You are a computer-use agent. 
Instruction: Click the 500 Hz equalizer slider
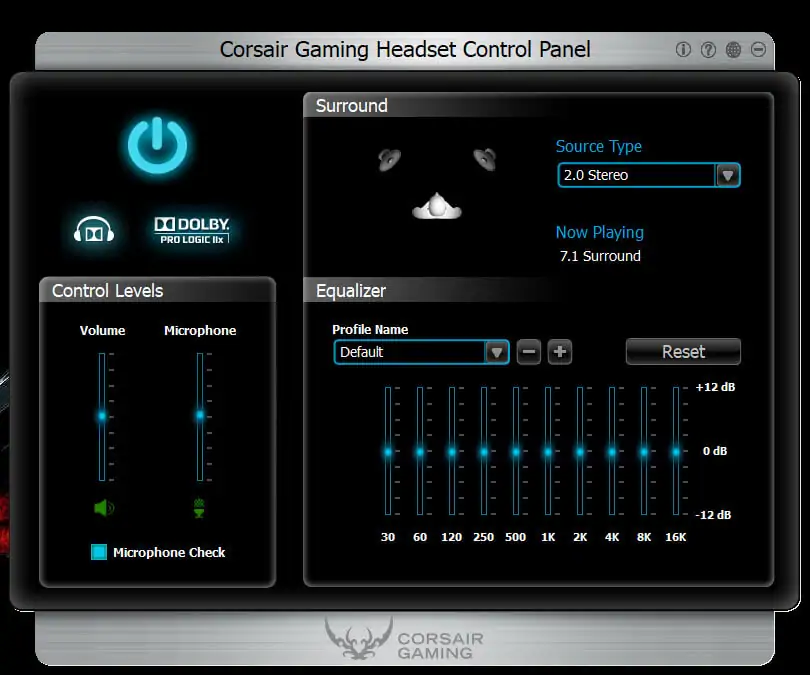pos(516,452)
